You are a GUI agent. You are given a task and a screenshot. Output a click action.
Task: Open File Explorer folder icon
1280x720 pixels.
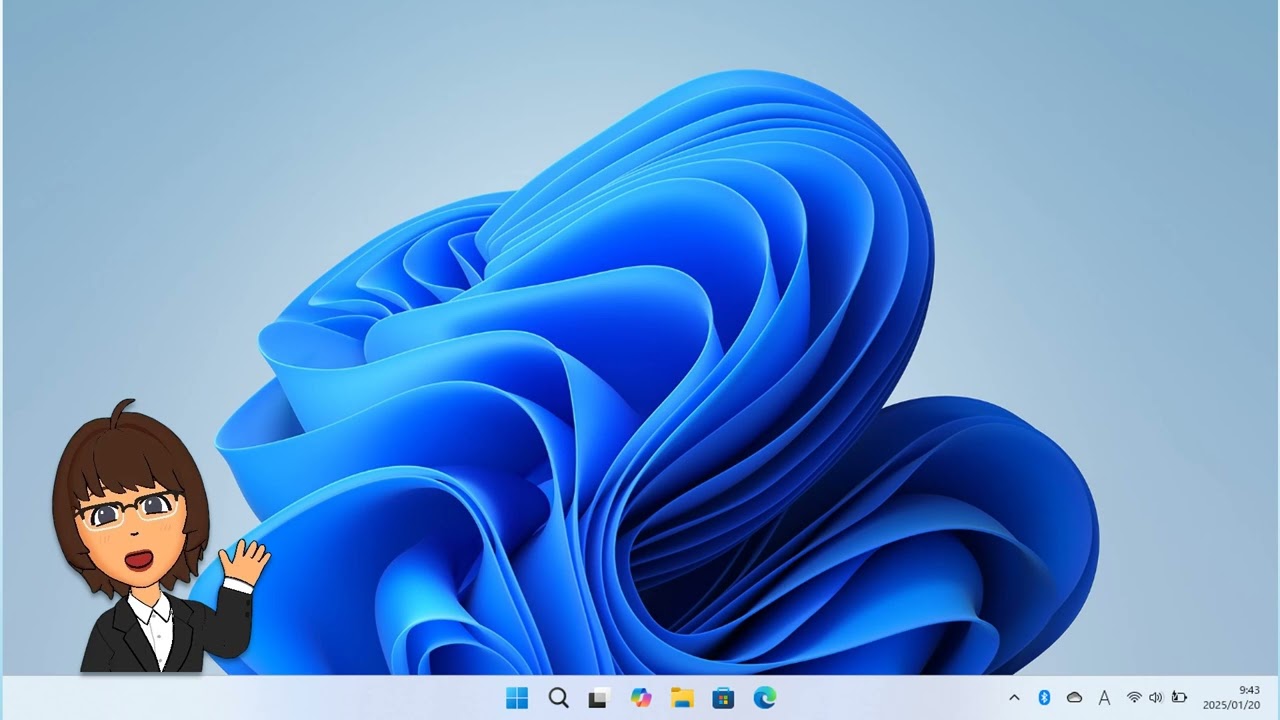pyautogui.click(x=682, y=698)
